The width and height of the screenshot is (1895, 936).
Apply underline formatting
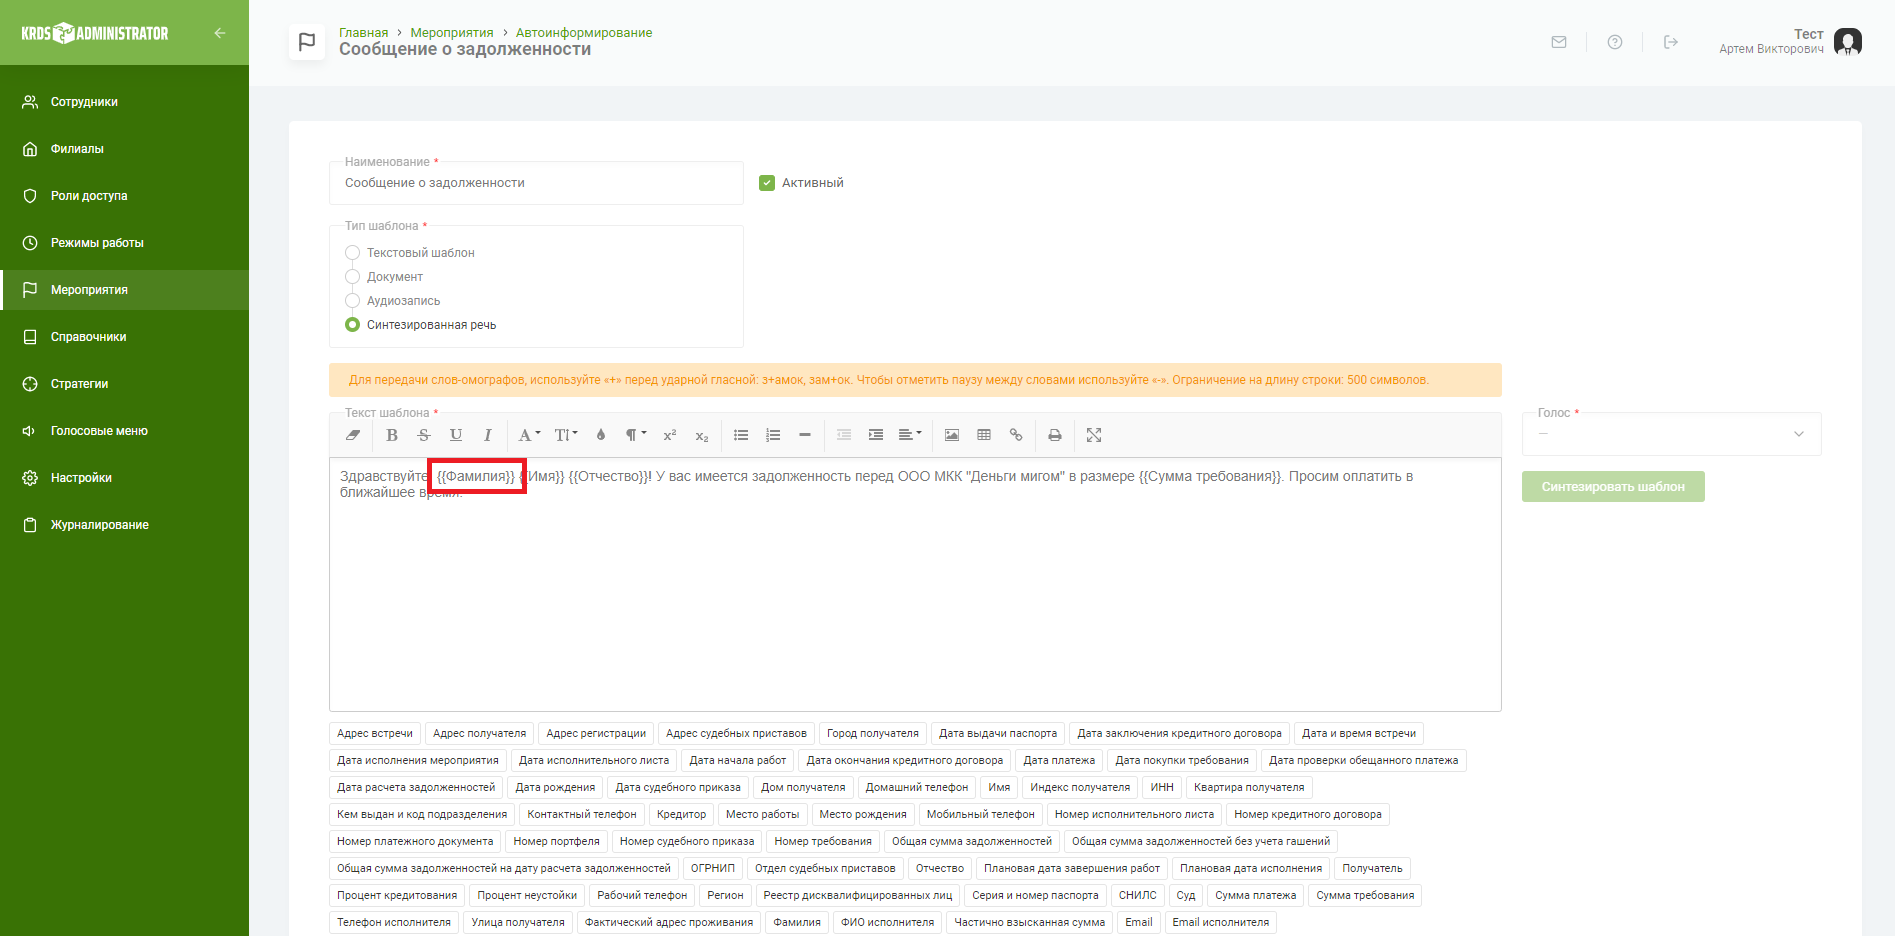(x=456, y=435)
